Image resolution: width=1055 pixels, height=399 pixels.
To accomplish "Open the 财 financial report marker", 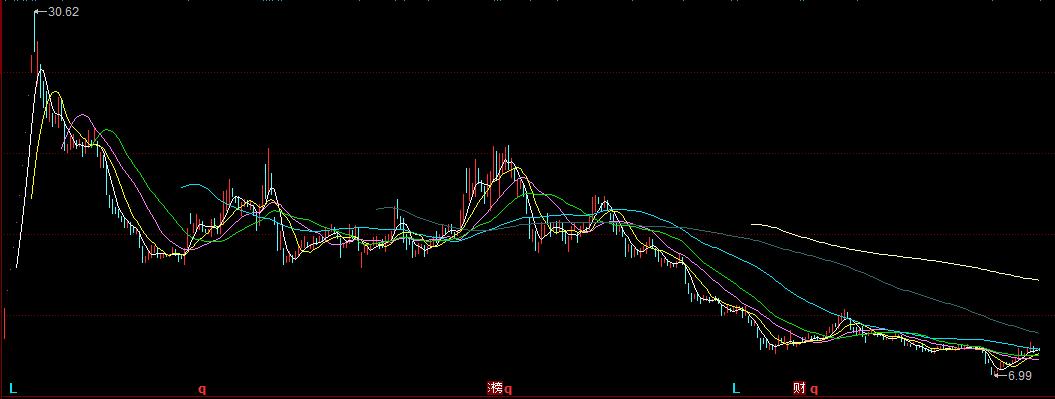I will pos(799,388).
